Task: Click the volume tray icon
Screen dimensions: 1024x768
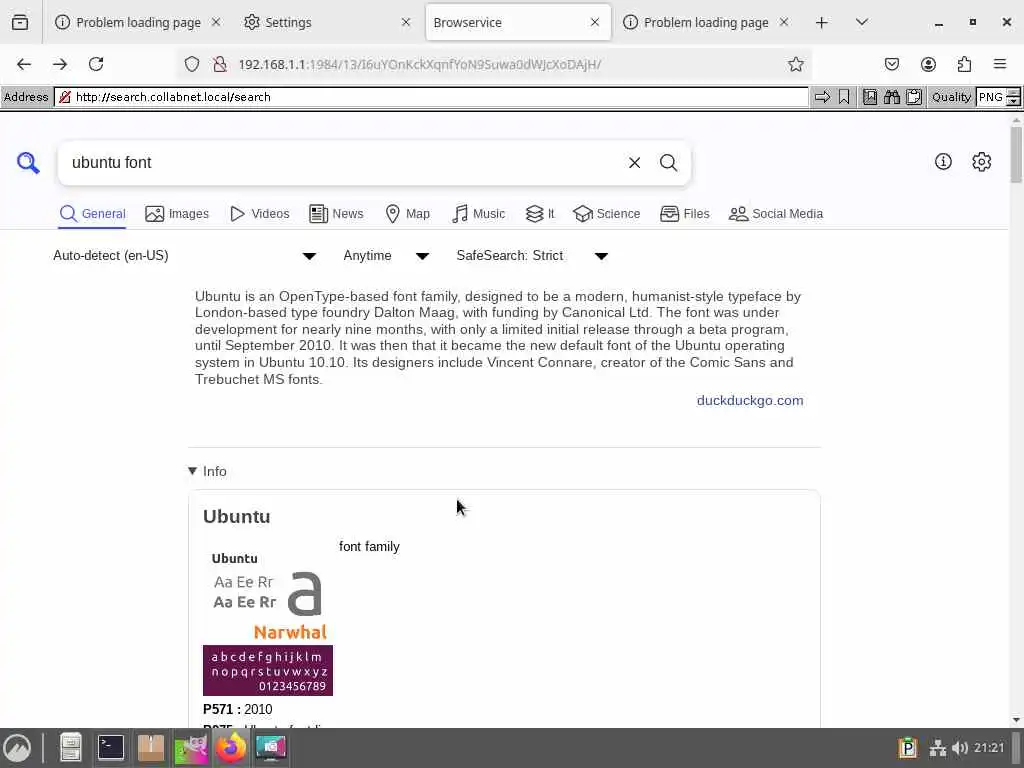Action: tap(959, 748)
